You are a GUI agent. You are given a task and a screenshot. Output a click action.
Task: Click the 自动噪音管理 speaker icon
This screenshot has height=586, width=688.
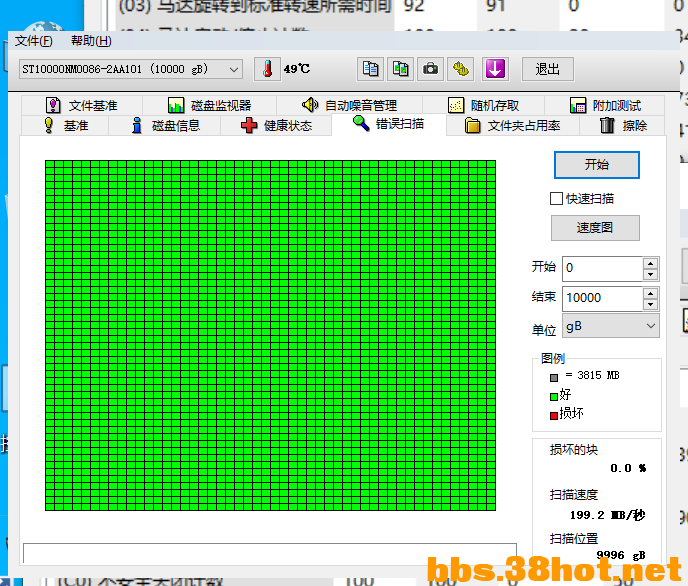pos(310,105)
